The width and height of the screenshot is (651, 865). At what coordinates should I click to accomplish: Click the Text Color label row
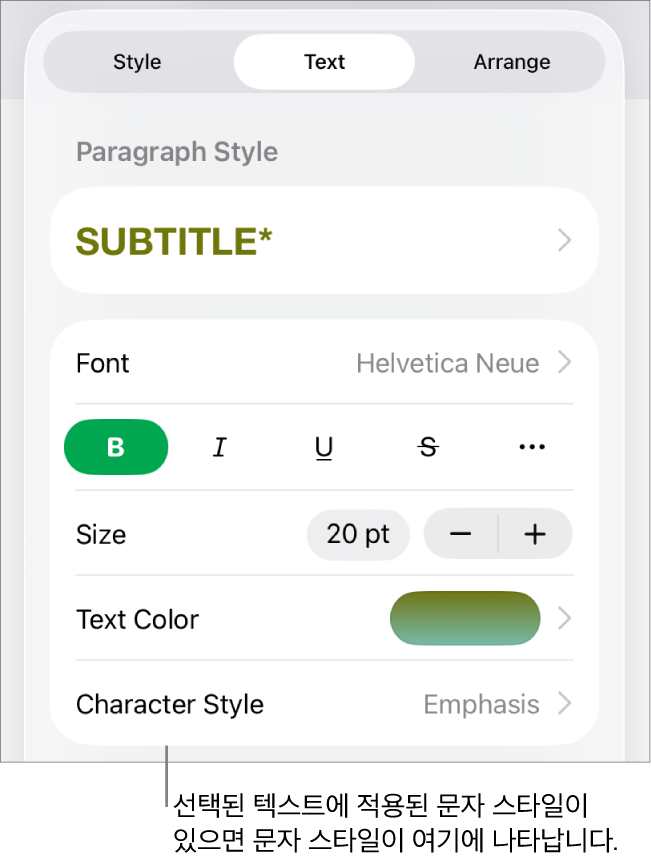pos(138,619)
